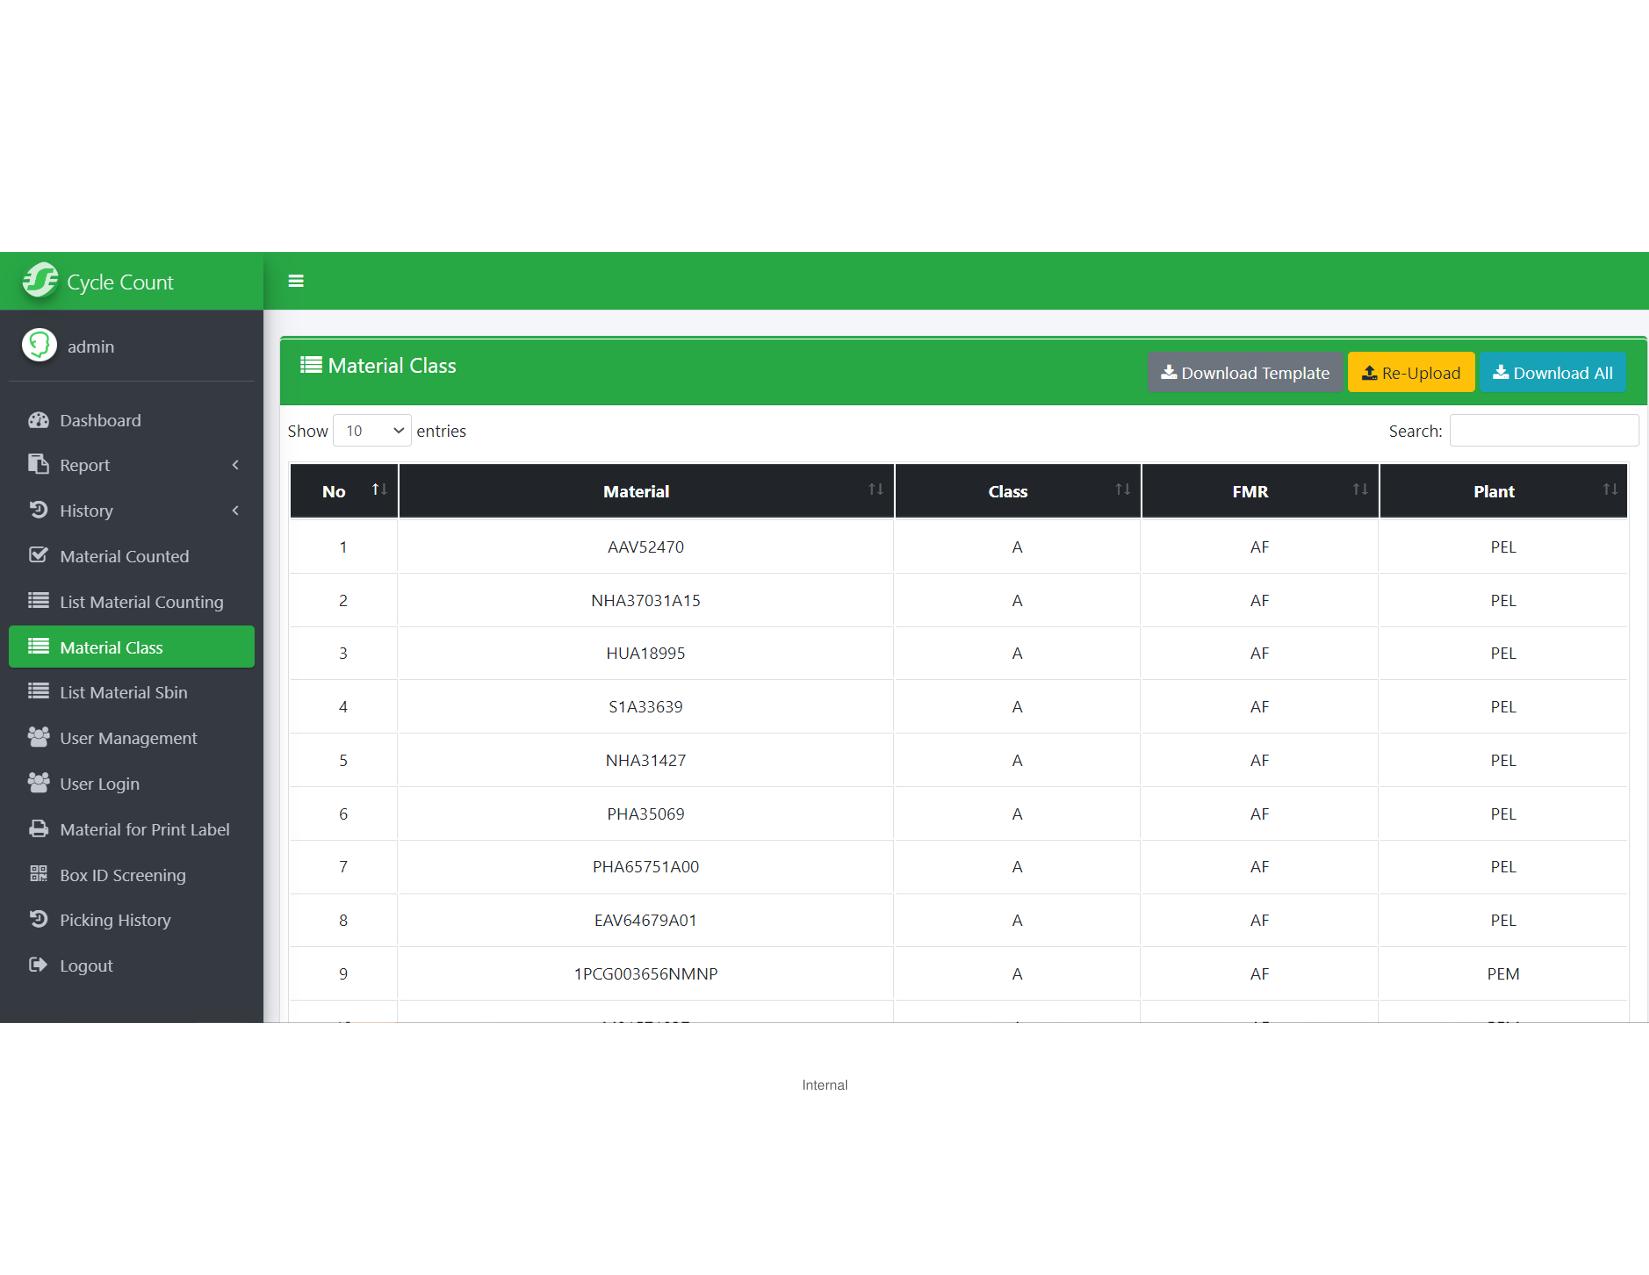
Task: Go to User Management menu item
Action: [128, 738]
